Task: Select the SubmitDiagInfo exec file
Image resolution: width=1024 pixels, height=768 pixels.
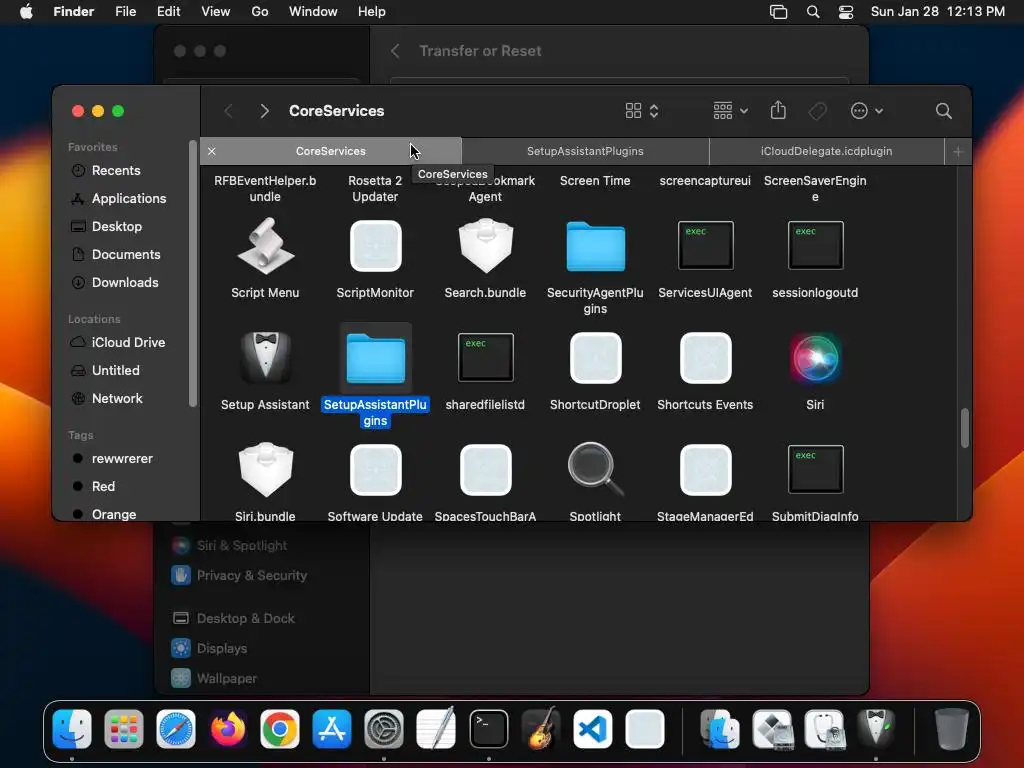Action: (x=815, y=469)
